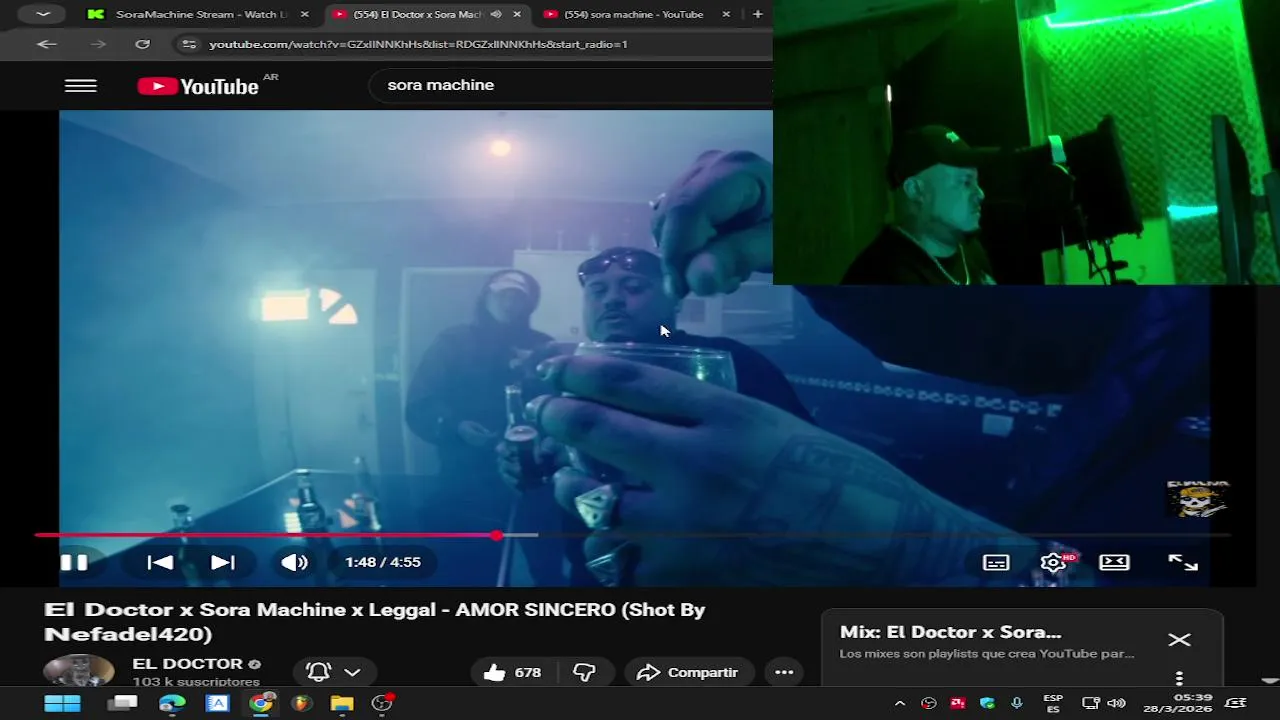Open the YouTube hamburger guide menu
Screen dimensions: 1280x720
[81, 86]
